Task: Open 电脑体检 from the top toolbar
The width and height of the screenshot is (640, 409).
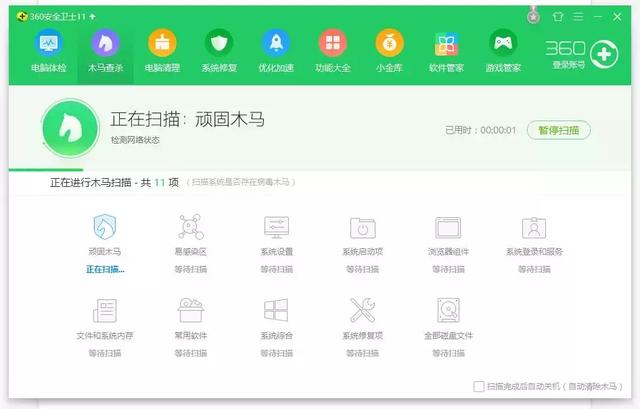Action: click(49, 51)
